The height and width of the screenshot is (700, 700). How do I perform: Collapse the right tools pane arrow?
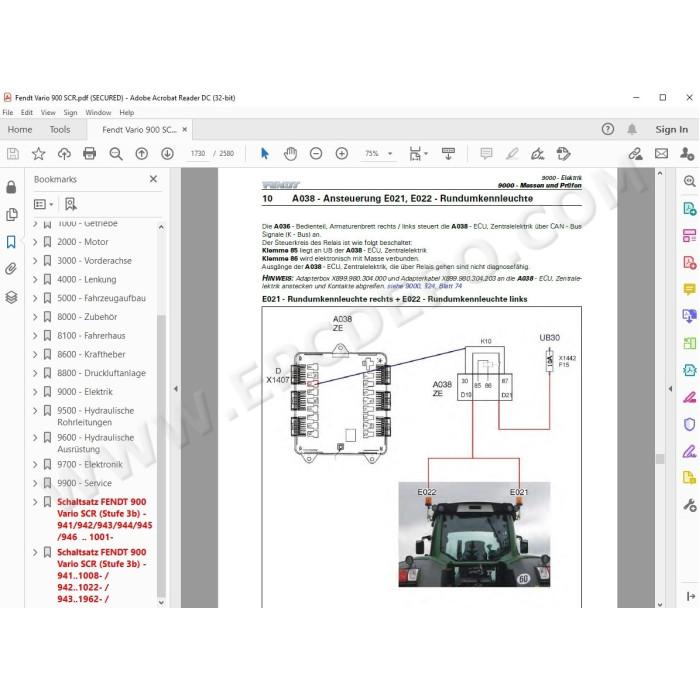coord(670,389)
